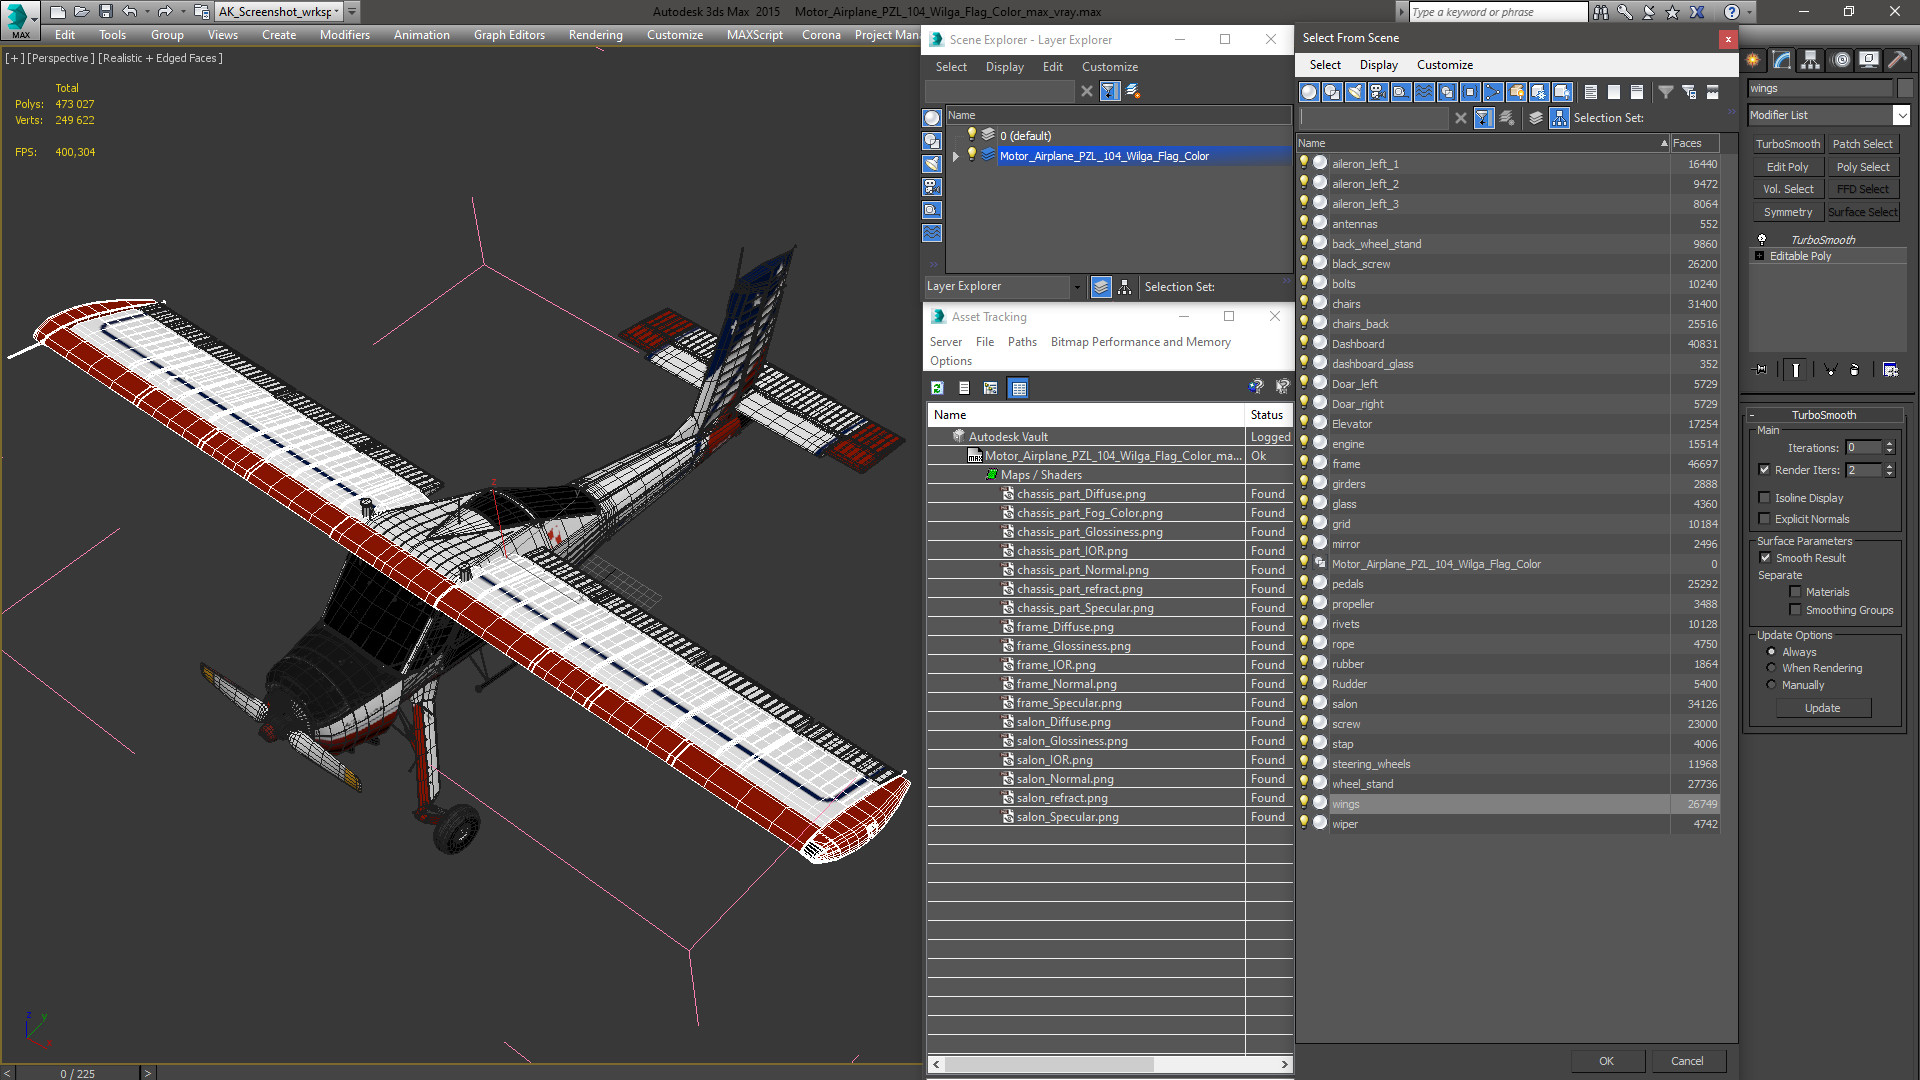Viewport: 1920px width, 1080px height.
Task: Click Make Unique icon below modifier stack
Action: pyautogui.click(x=1831, y=370)
